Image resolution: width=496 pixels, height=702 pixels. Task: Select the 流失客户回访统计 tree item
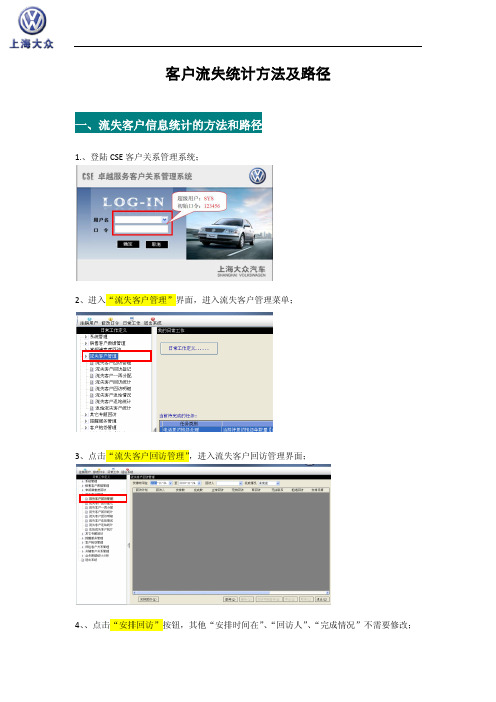point(113,382)
